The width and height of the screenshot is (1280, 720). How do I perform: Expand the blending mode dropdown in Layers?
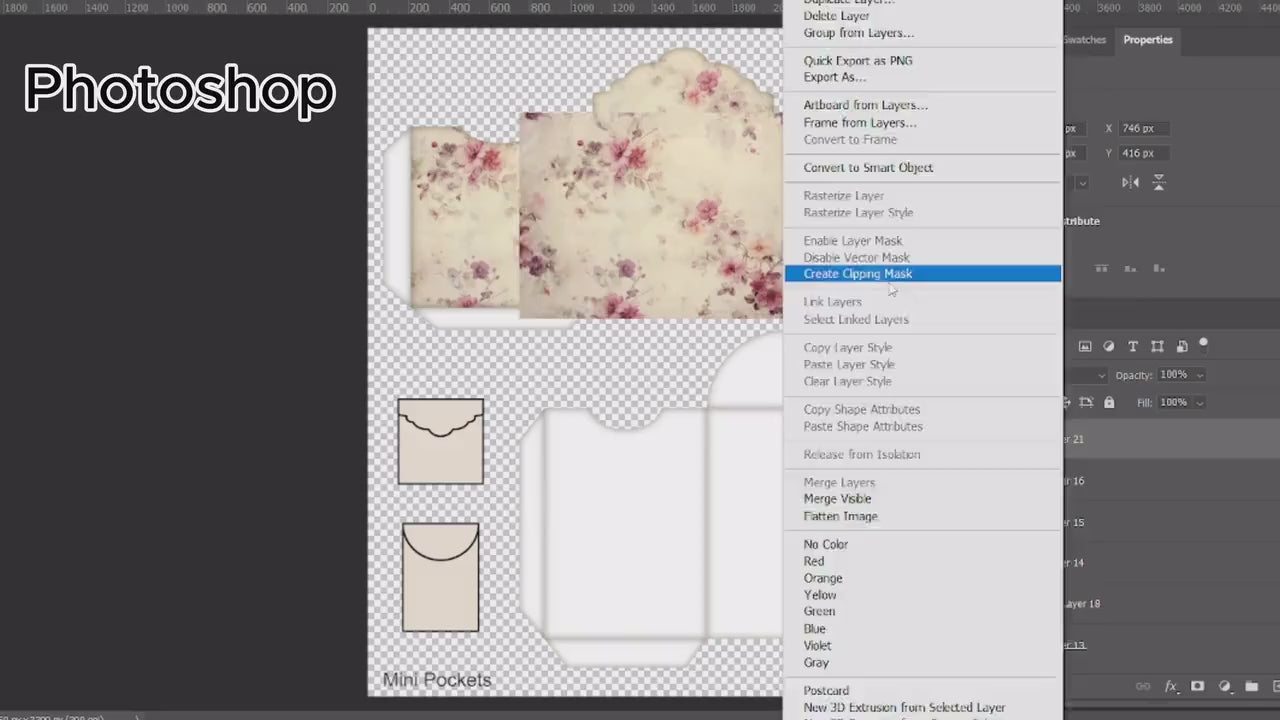[x=1101, y=376]
